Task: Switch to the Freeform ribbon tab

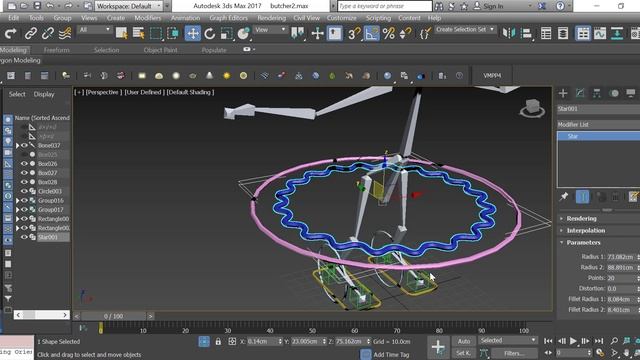Action: (x=56, y=50)
